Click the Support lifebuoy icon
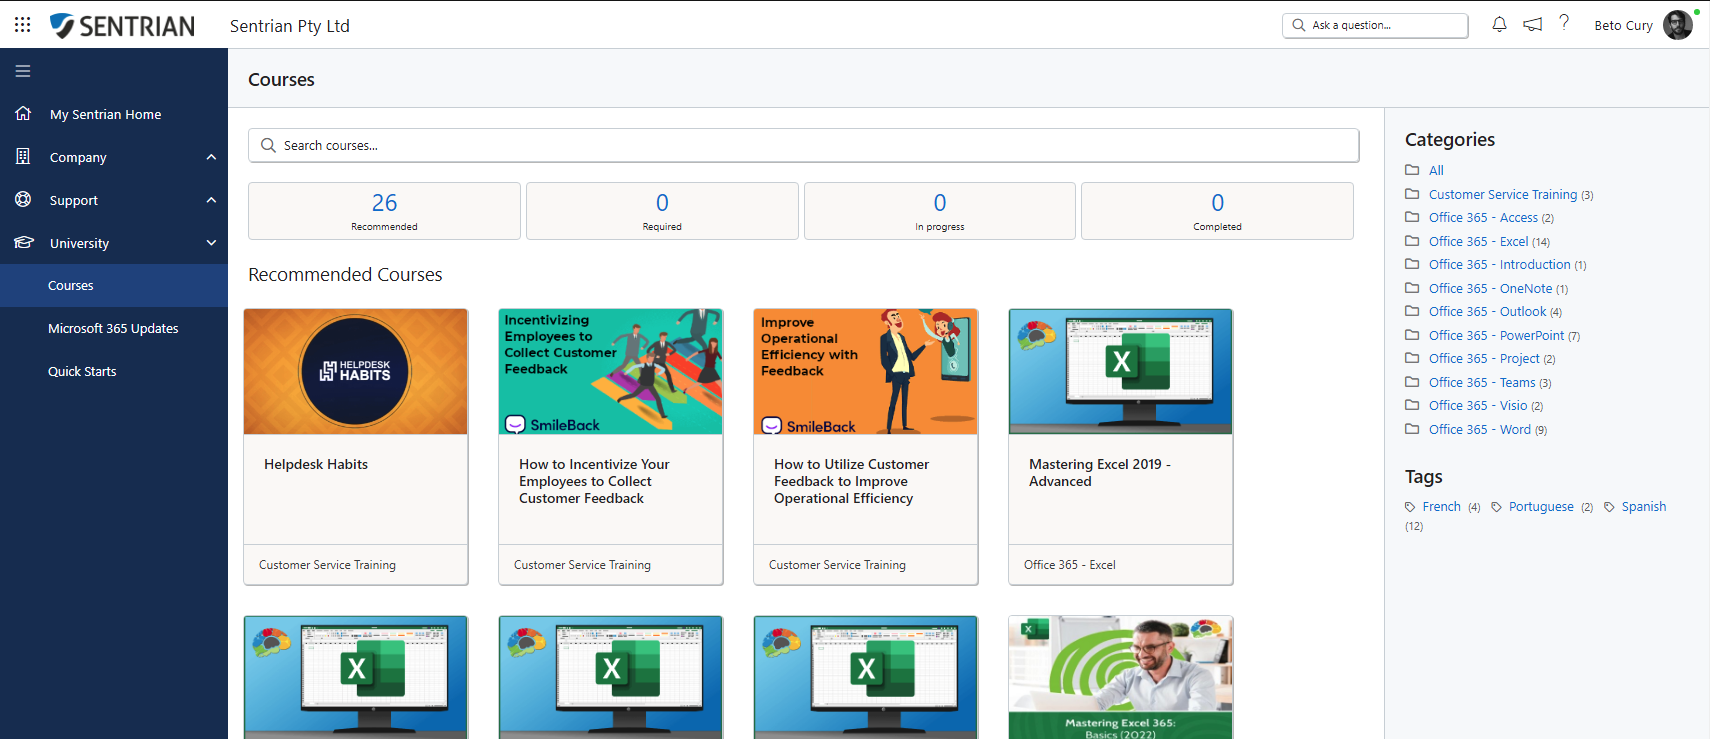The height and width of the screenshot is (739, 1710). pos(23,199)
